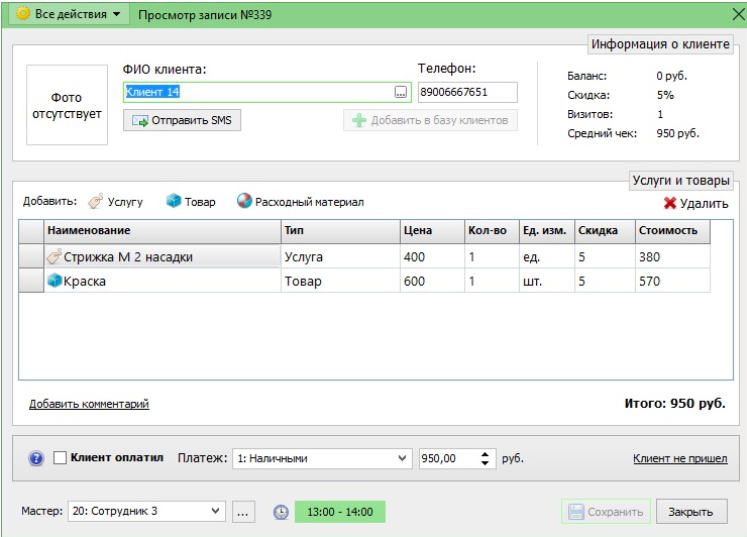Check the Клиент оплатил checkbox
The height and width of the screenshot is (537, 747).
pyautogui.click(x=60, y=458)
